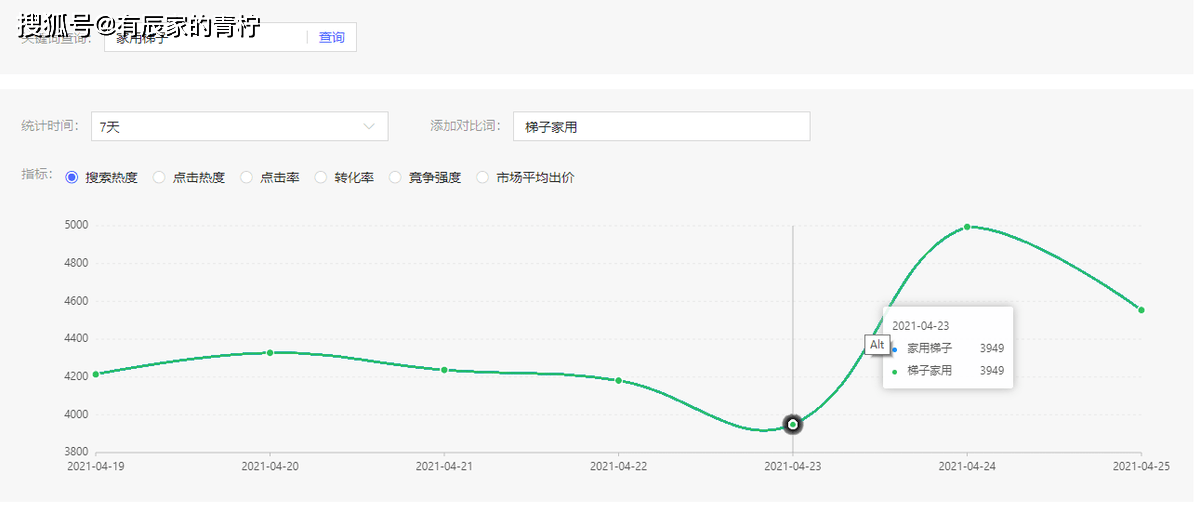The image size is (1200, 511).
Task: Select the 点击率 radio button
Action: coord(247,178)
